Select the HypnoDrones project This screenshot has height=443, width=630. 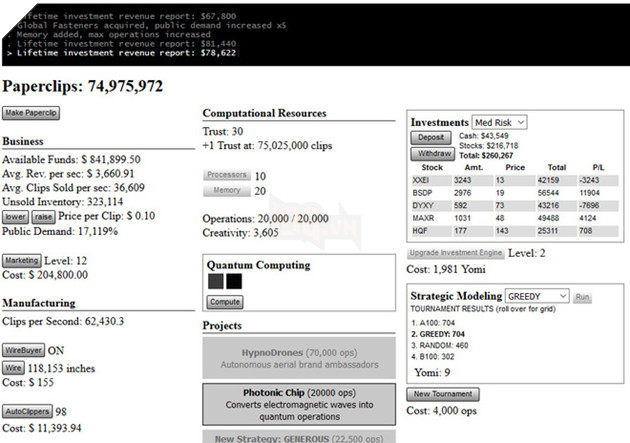tap(300, 359)
